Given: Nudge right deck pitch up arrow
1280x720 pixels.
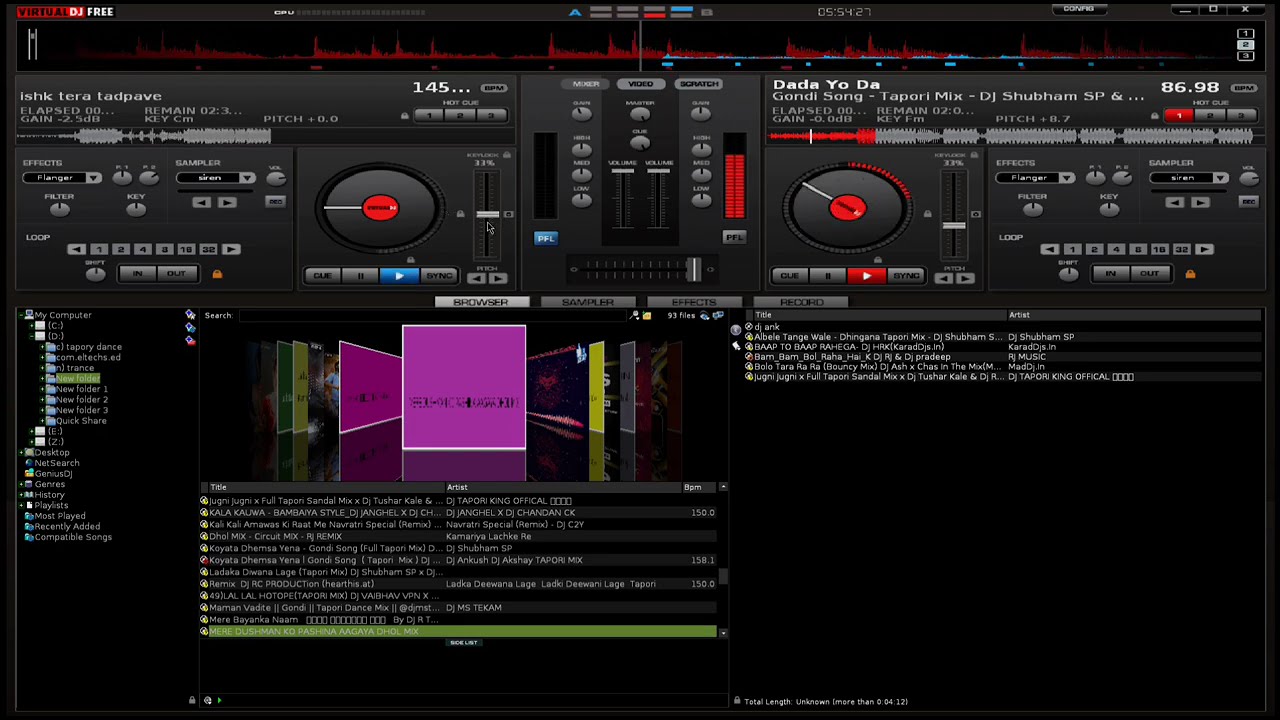Looking at the screenshot, I should [x=965, y=279].
